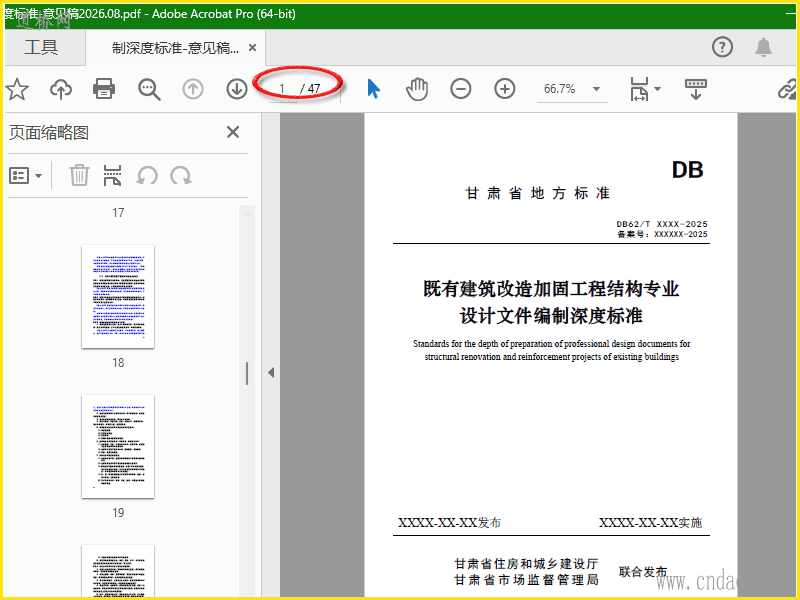The width and height of the screenshot is (800, 600).
Task: Click the text 甘肃省地方标准
Action: coord(537,193)
